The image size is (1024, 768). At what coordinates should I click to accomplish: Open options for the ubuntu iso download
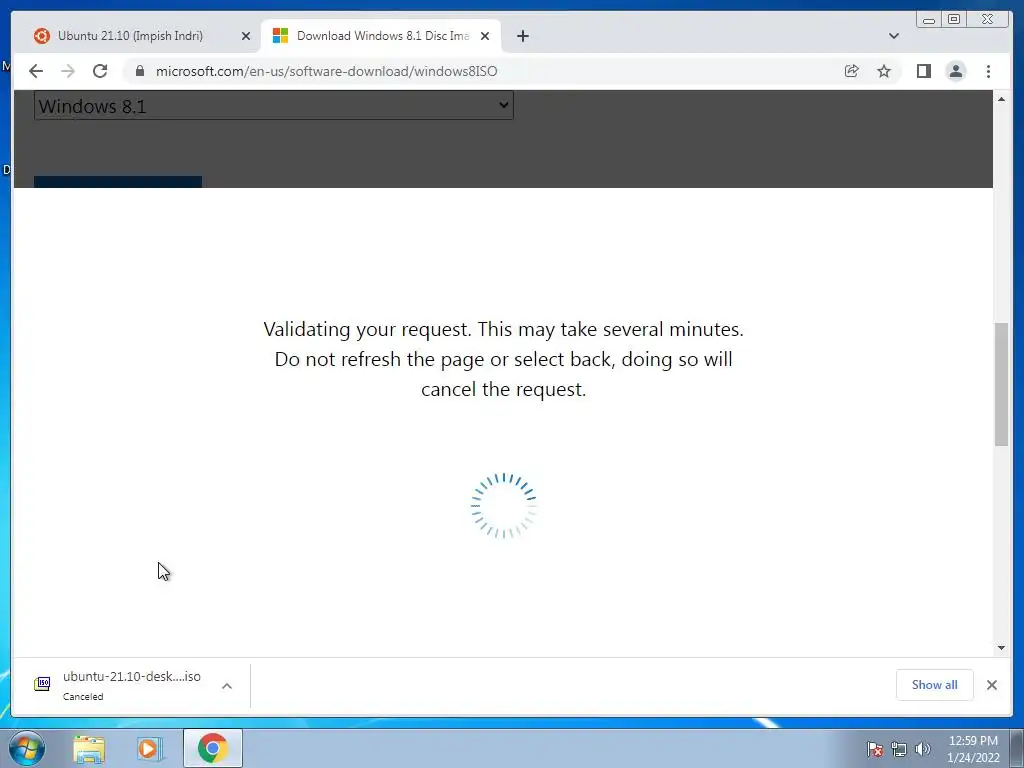pyautogui.click(x=227, y=686)
